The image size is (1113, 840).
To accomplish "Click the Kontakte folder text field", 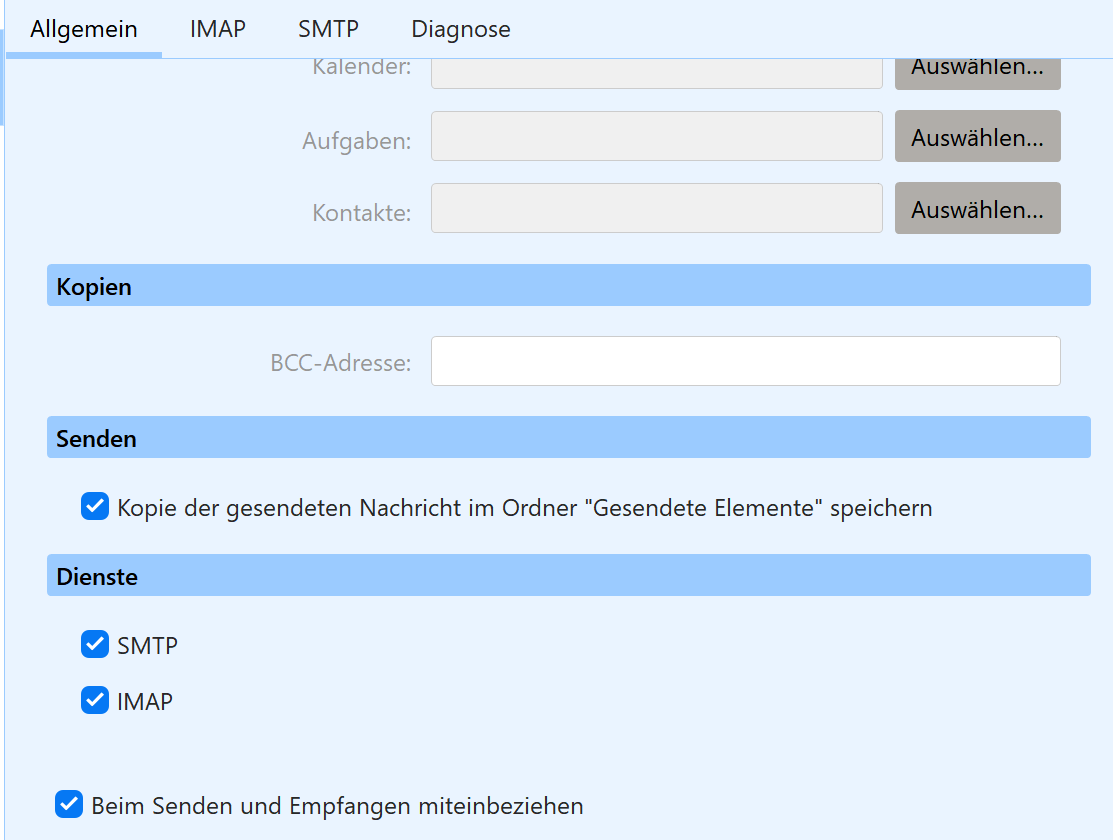I will (656, 208).
